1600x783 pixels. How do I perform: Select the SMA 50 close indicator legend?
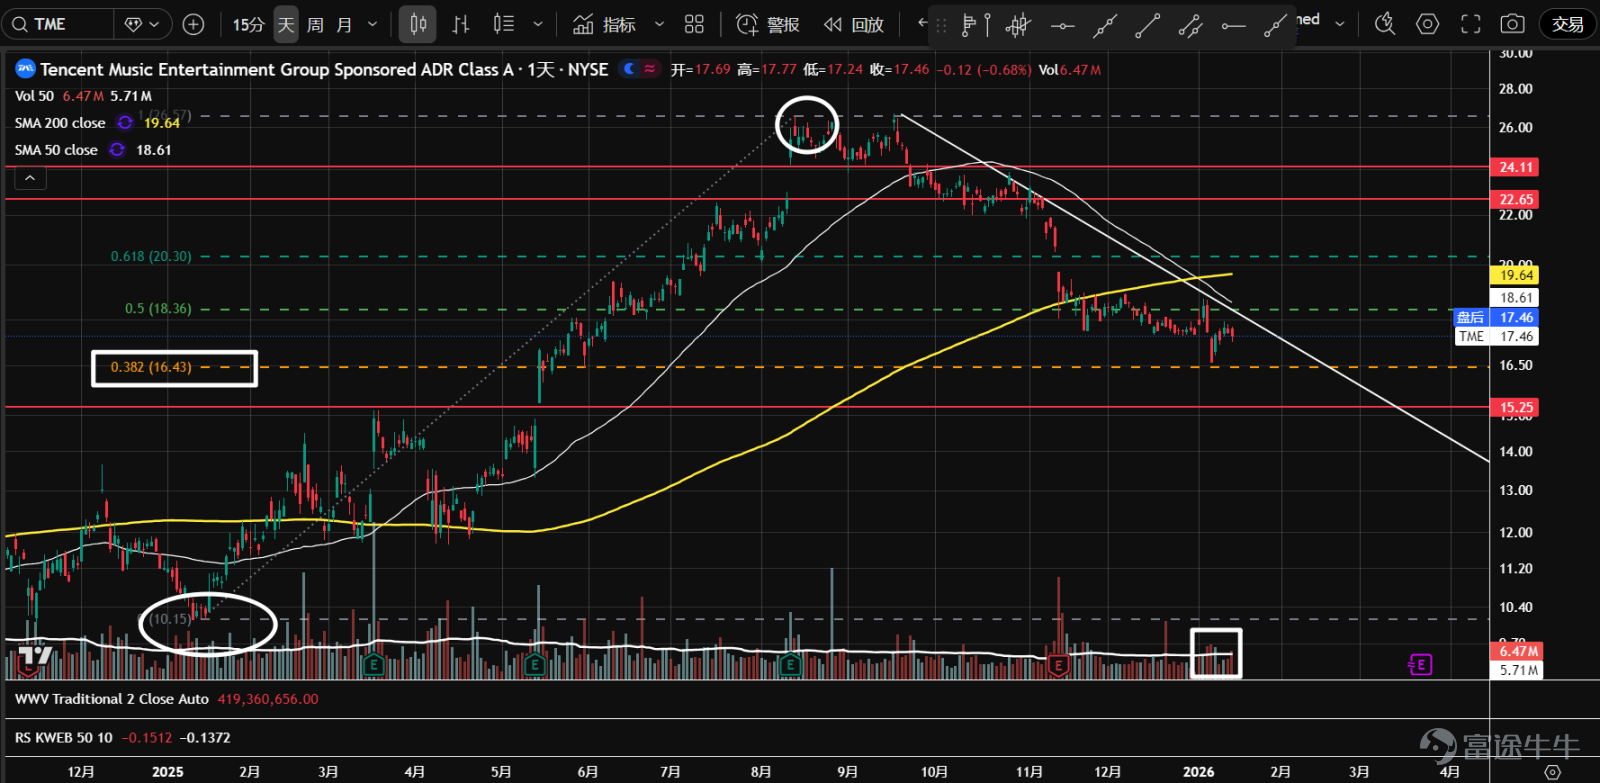tap(56, 150)
